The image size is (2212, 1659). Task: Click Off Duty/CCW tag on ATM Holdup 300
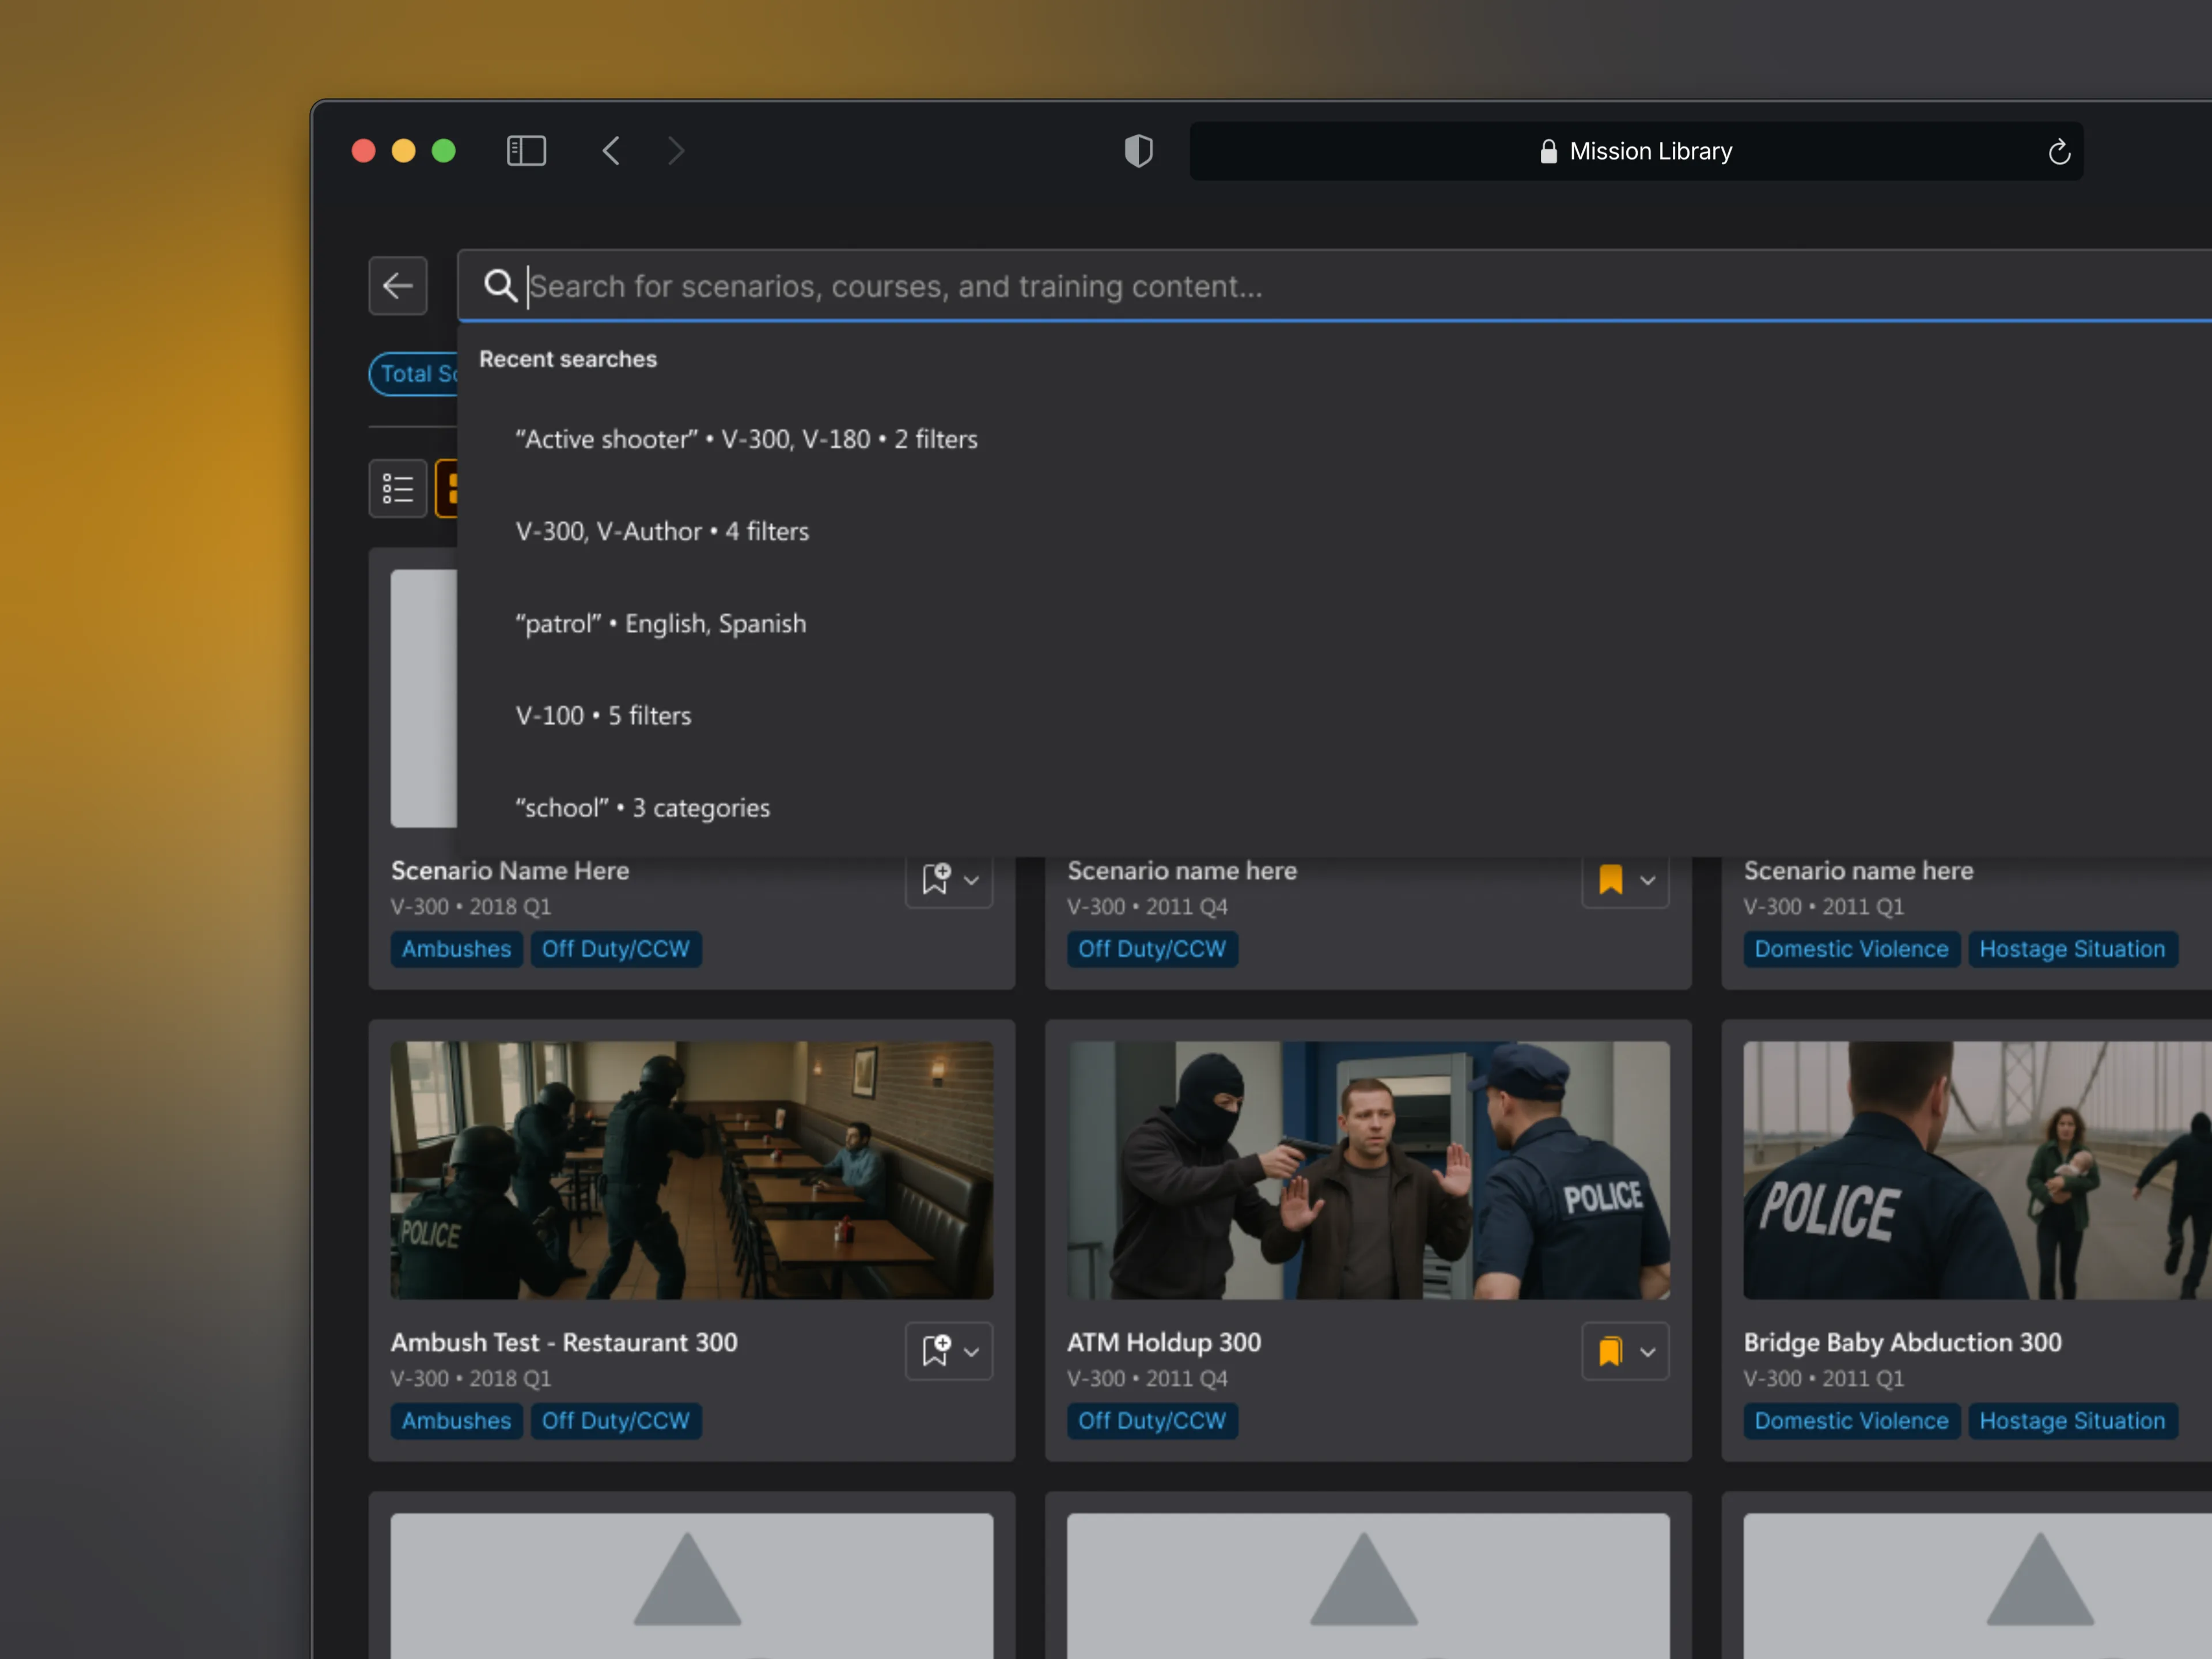(1152, 1421)
